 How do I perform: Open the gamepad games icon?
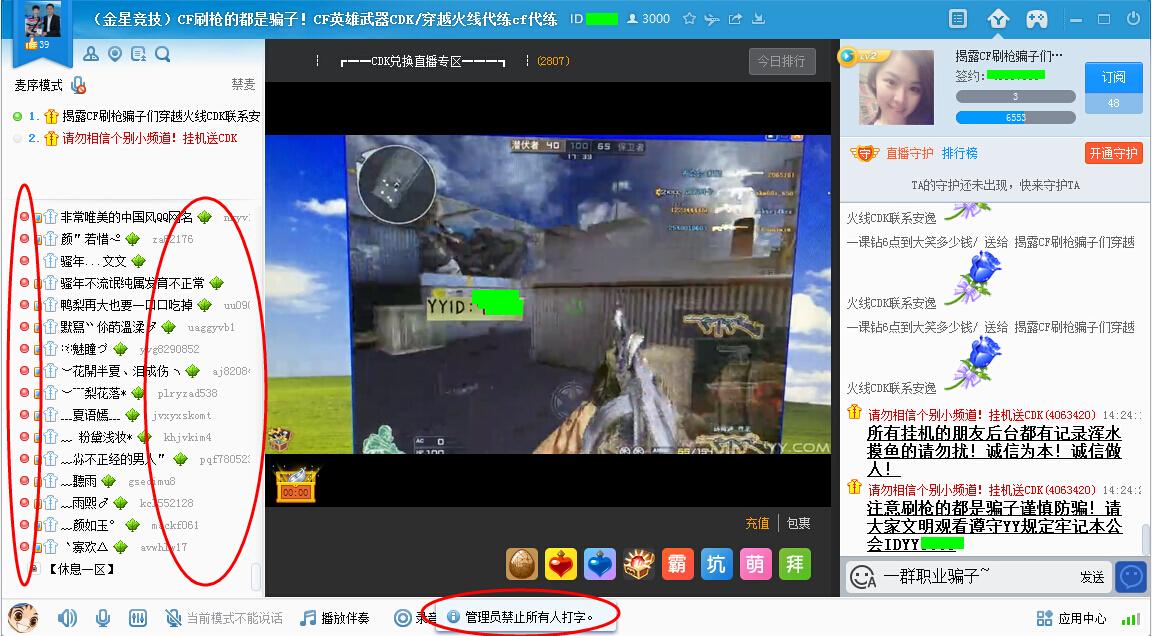(1037, 19)
